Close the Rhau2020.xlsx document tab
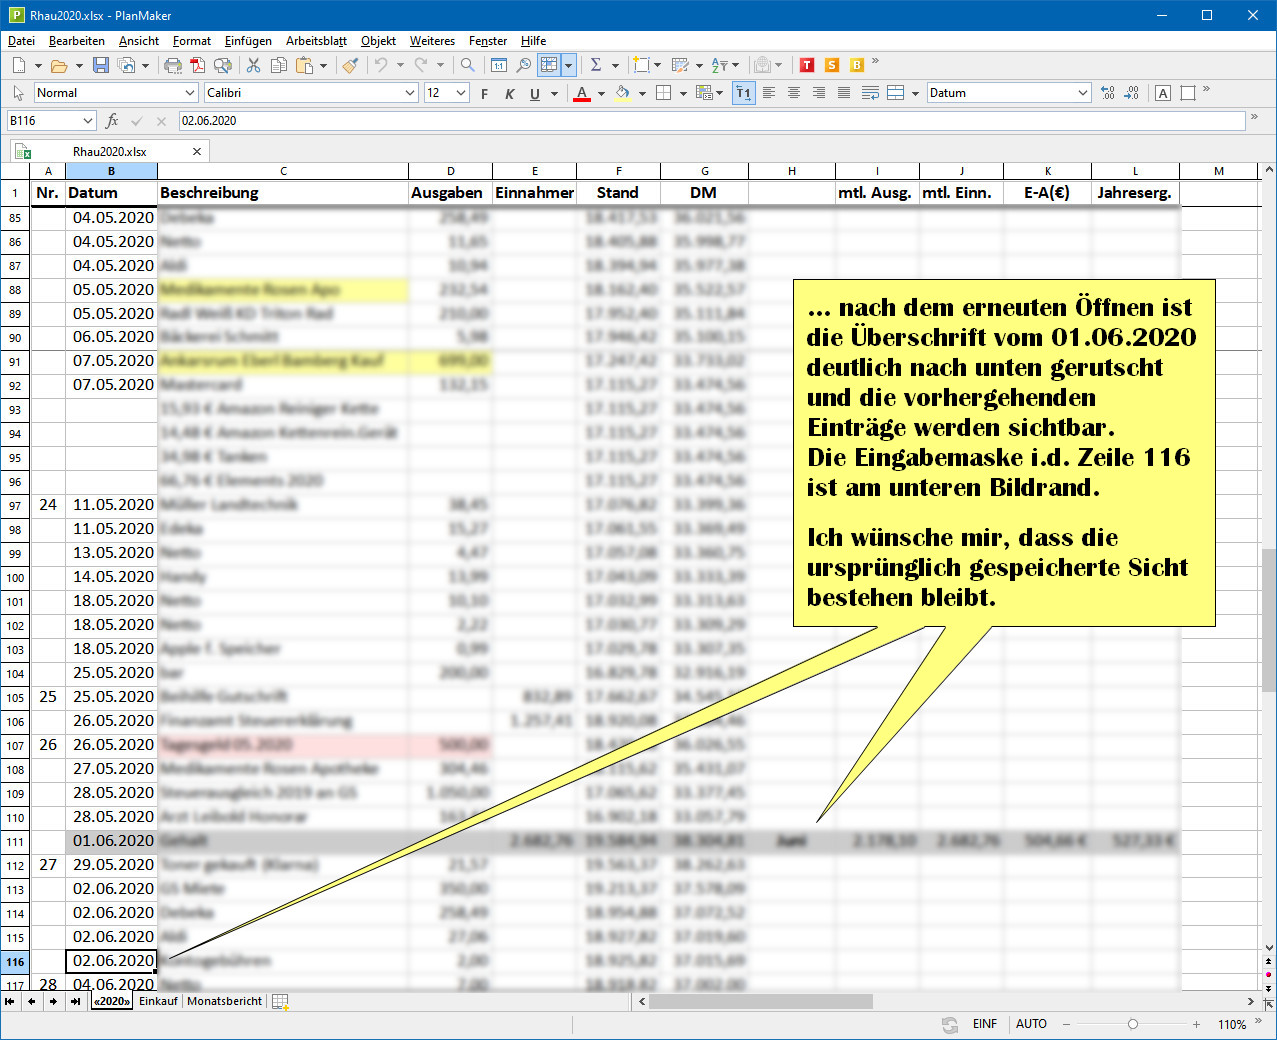 tap(197, 152)
